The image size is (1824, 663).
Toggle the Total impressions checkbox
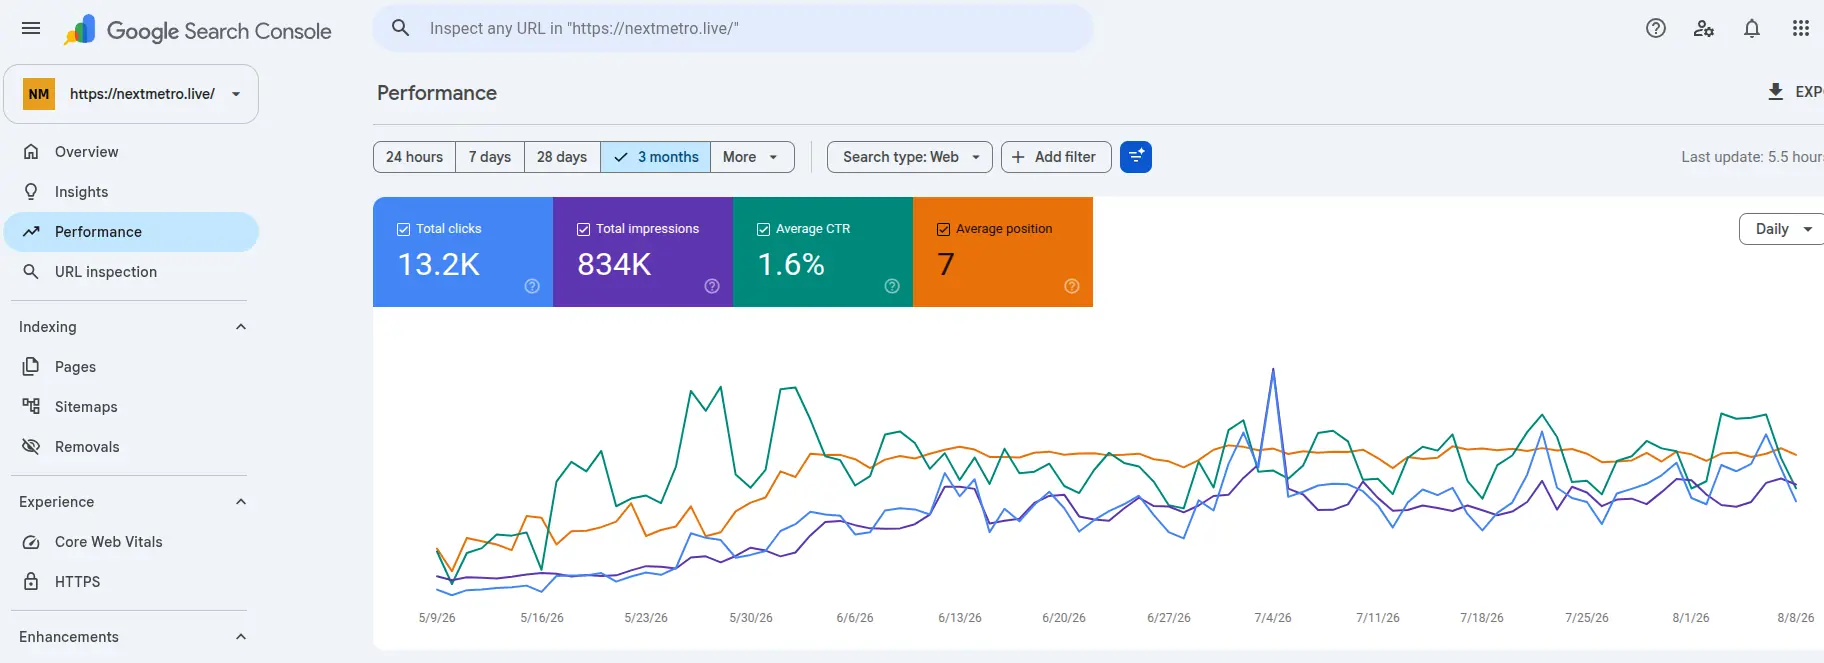click(x=584, y=229)
